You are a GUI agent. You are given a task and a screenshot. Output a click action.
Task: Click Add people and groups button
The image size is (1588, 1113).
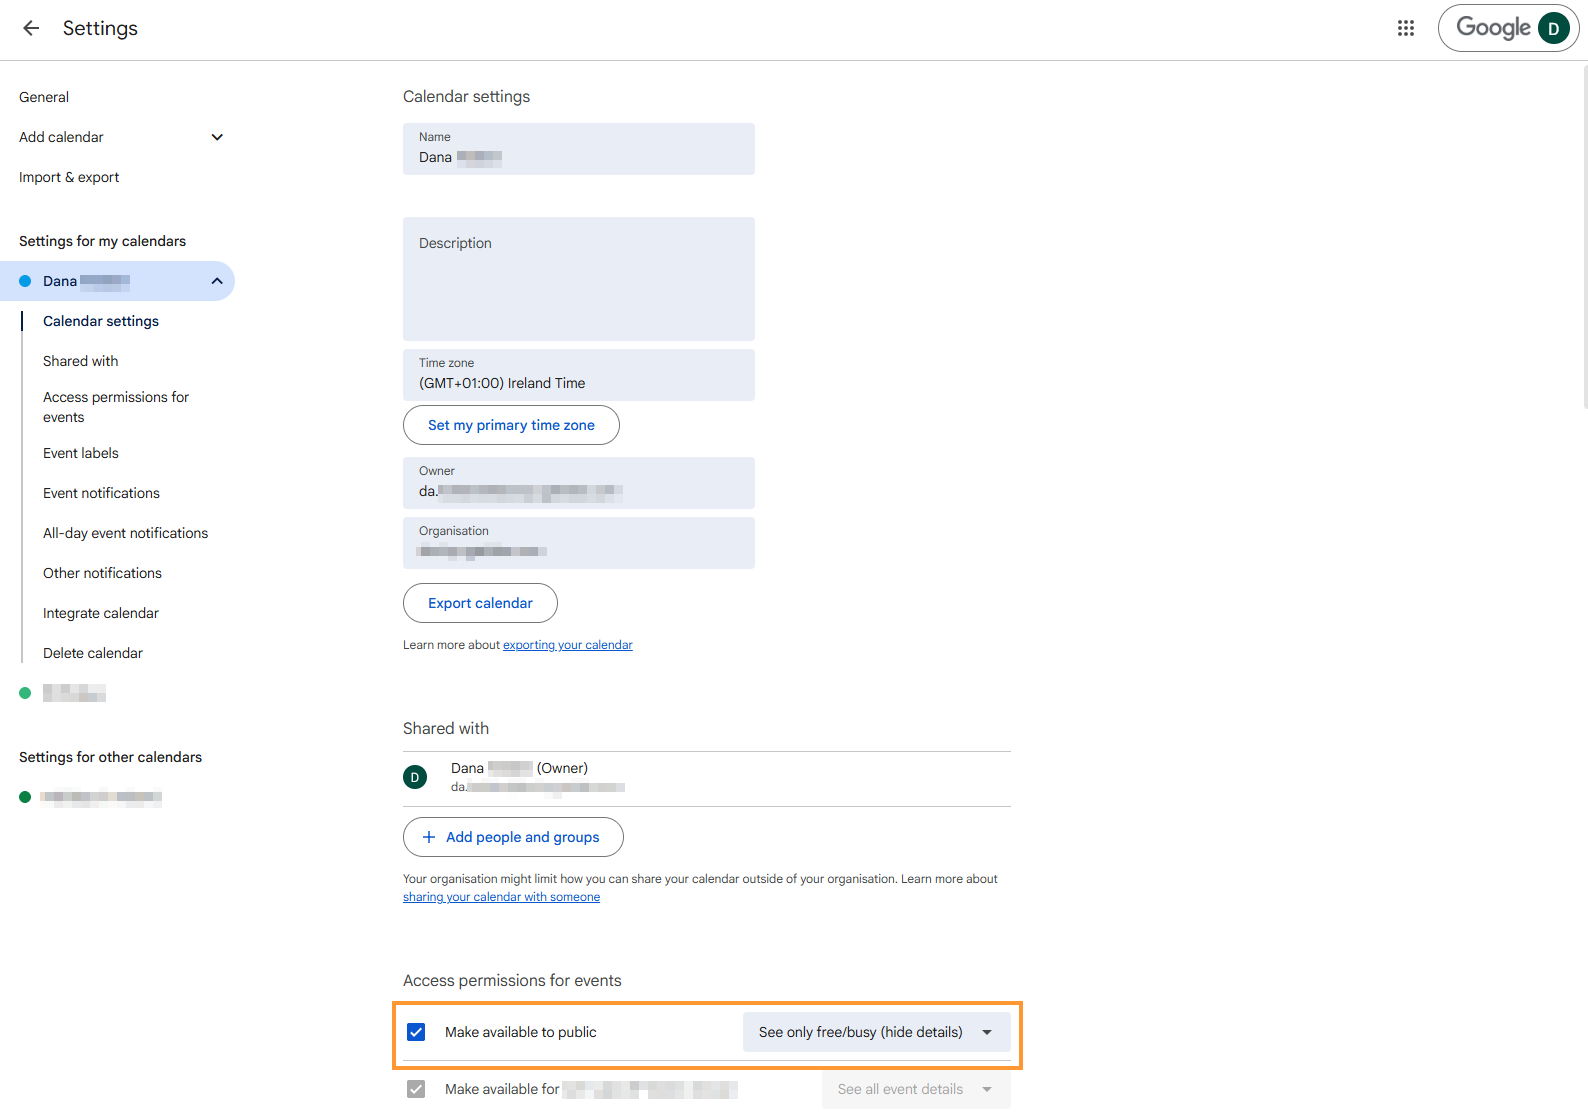[x=513, y=837]
